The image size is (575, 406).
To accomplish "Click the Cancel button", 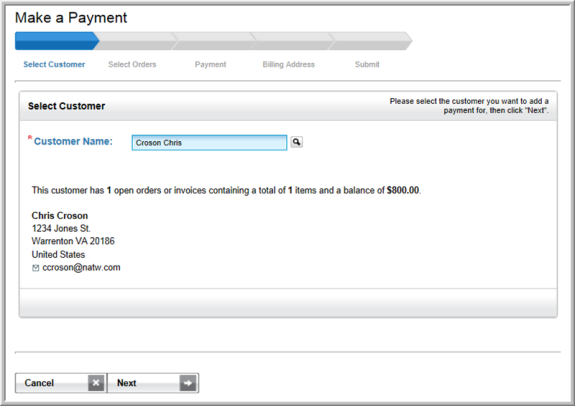I will click(x=61, y=383).
